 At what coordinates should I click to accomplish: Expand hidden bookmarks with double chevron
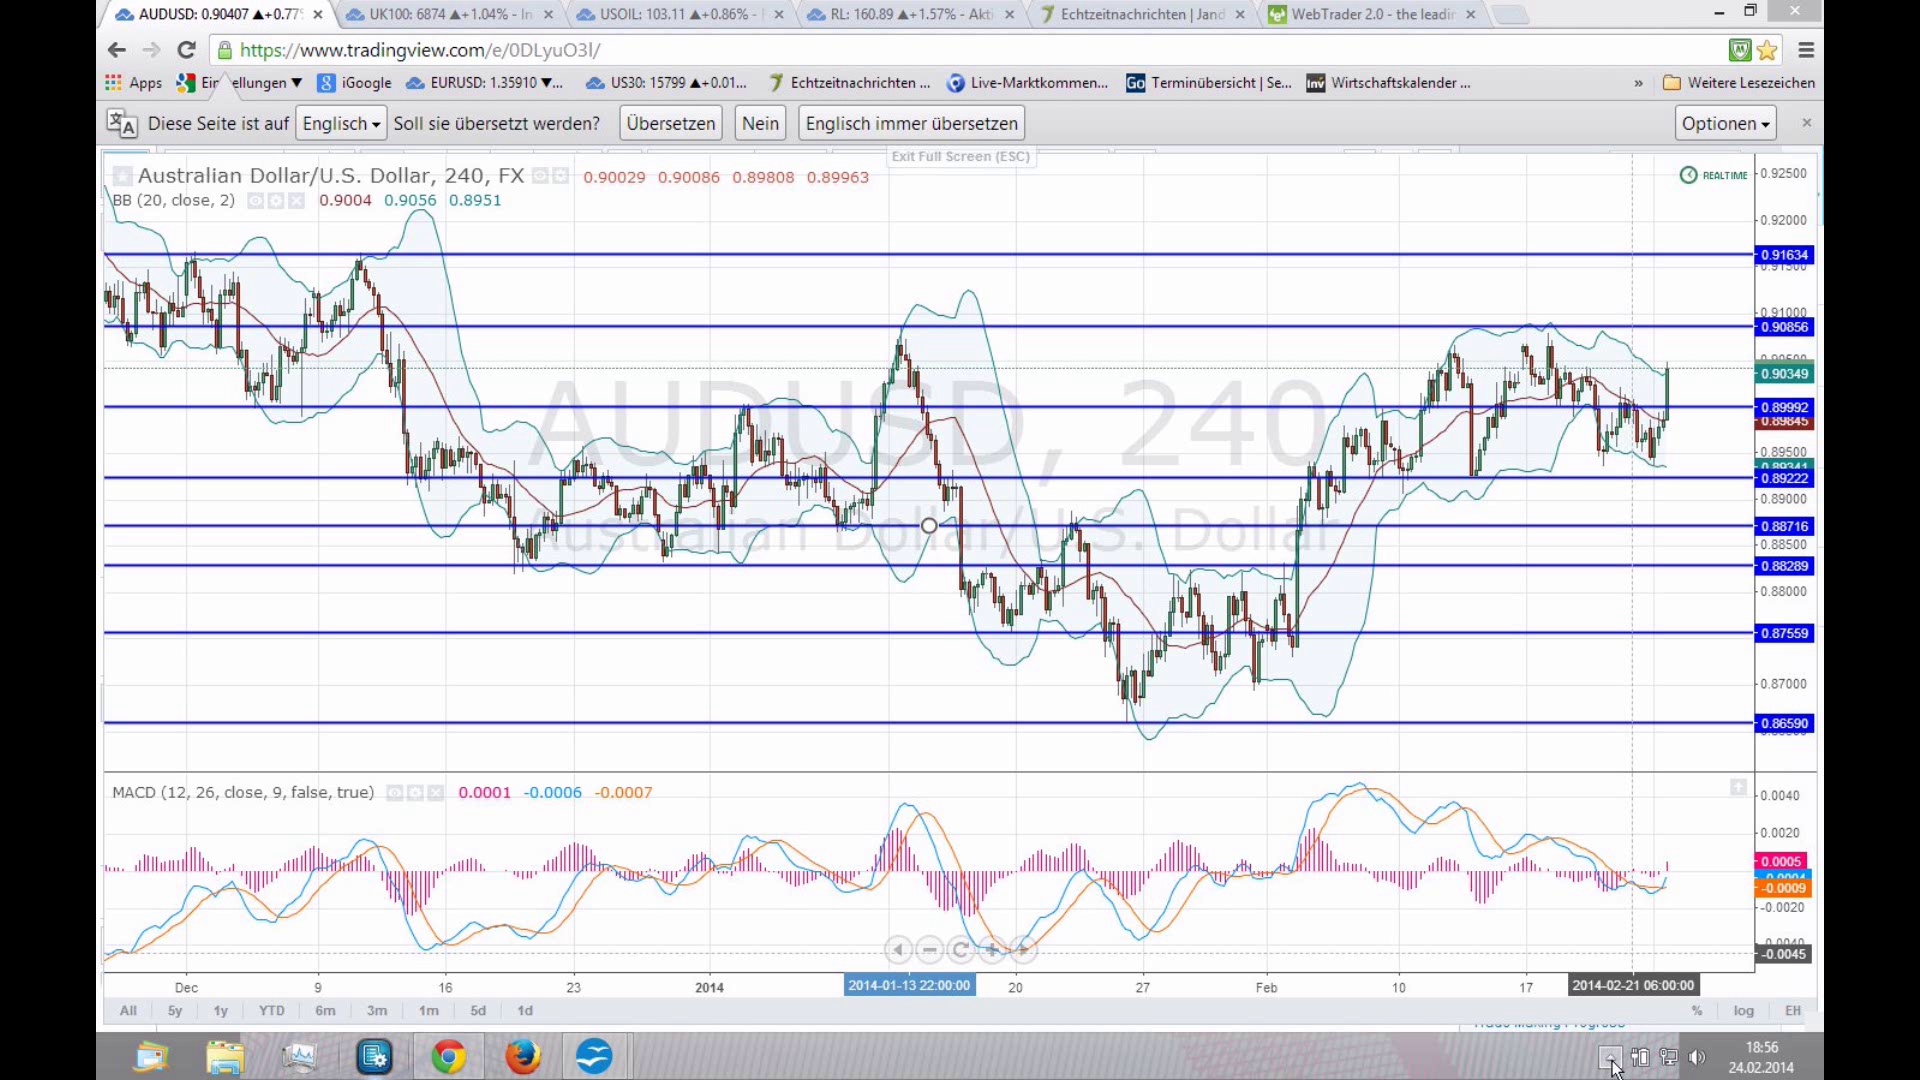pyautogui.click(x=1638, y=83)
